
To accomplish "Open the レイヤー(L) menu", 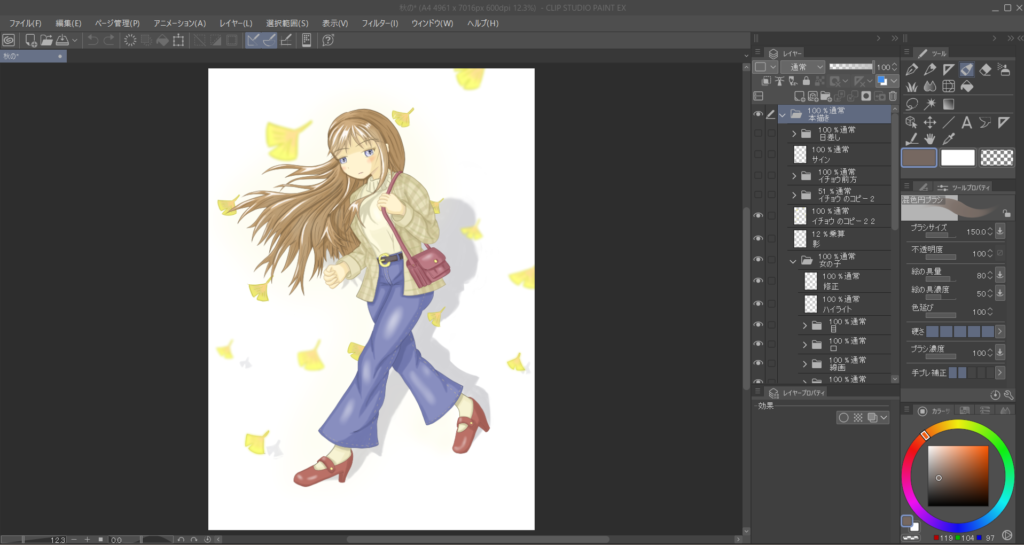I will (x=236, y=22).
